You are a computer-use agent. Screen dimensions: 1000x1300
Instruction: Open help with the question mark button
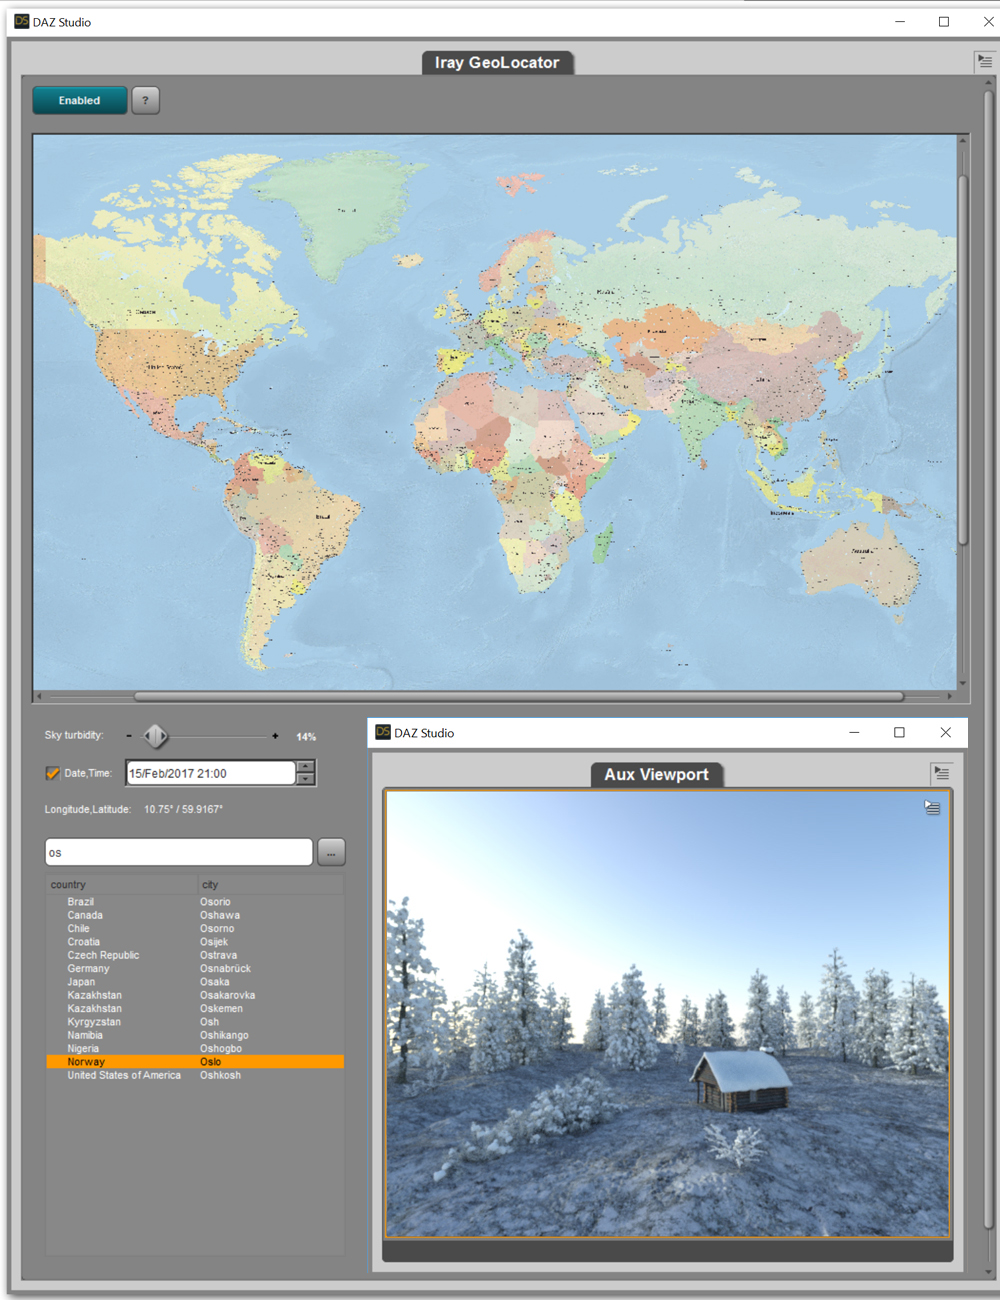(x=145, y=100)
